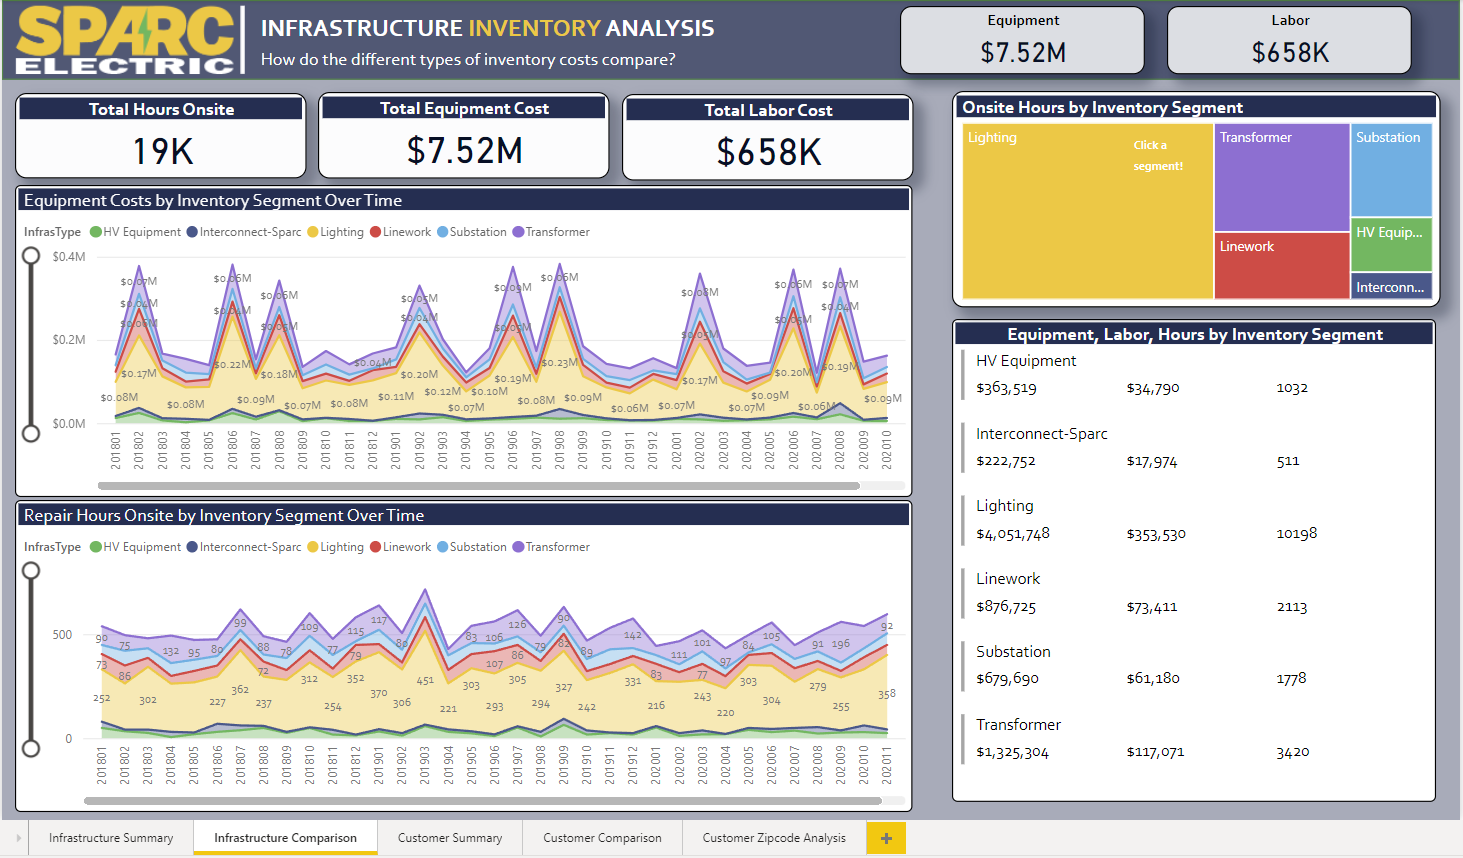This screenshot has height=858, width=1463.
Task: Click the Equipment, Labor, Hours table title
Action: pos(1195,334)
